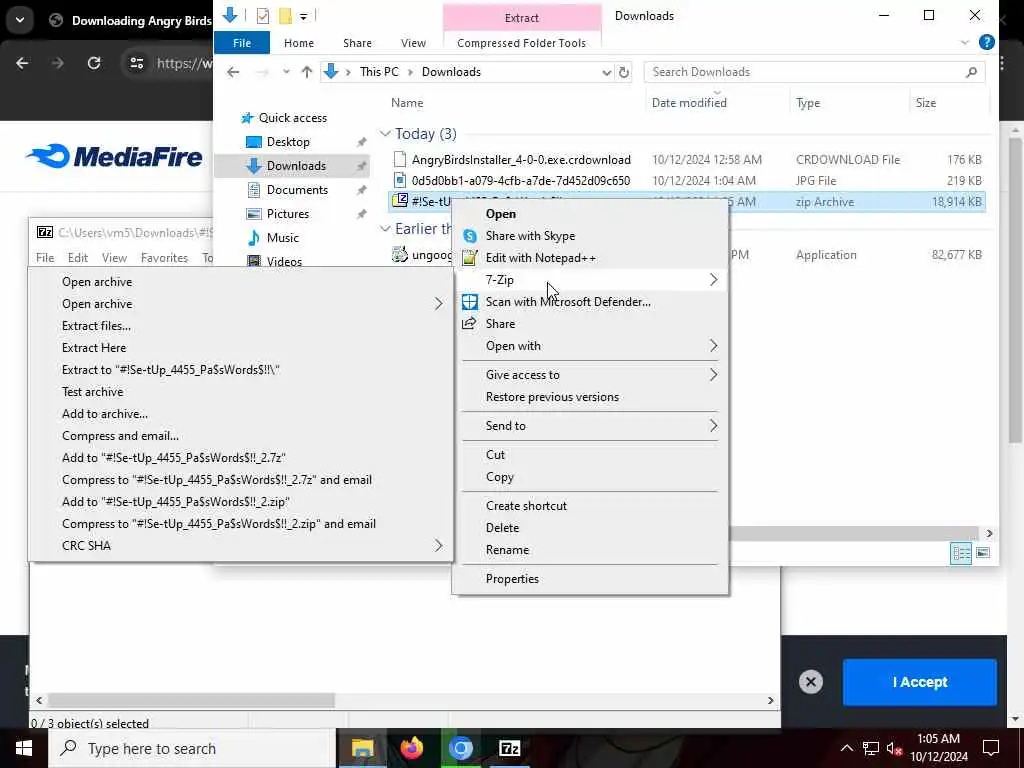
Task: Select the 0d5d0bb1 JPG file
Action: (x=520, y=180)
